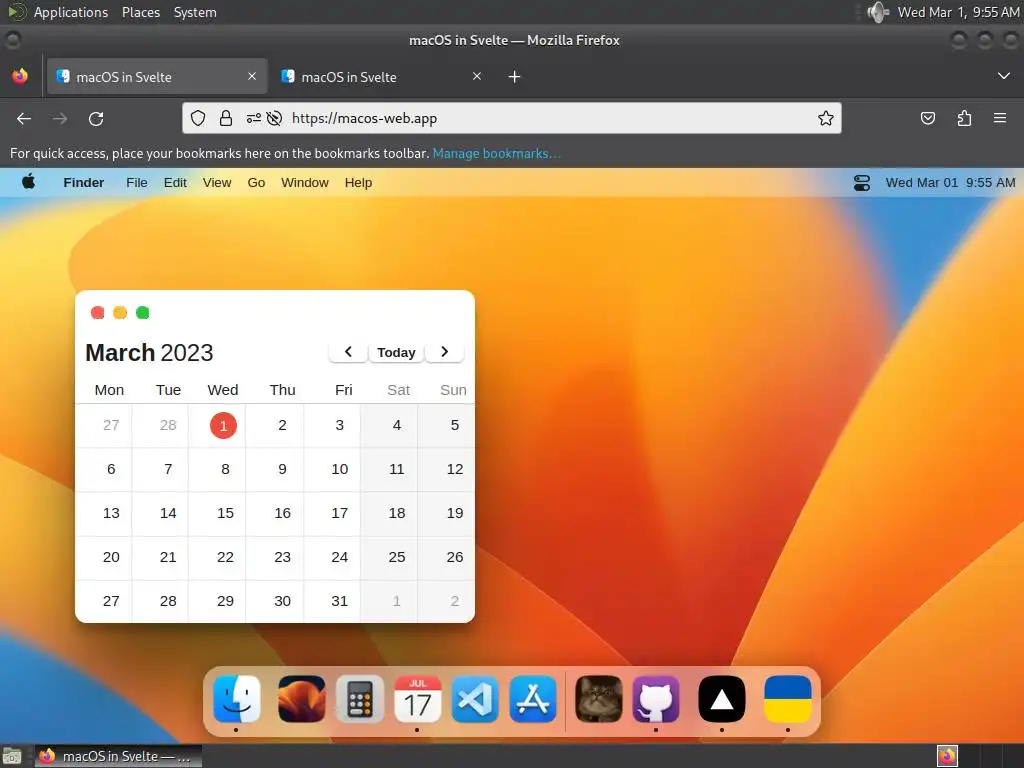
Task: Click 'March 2023' calendar heading
Action: pyautogui.click(x=149, y=353)
